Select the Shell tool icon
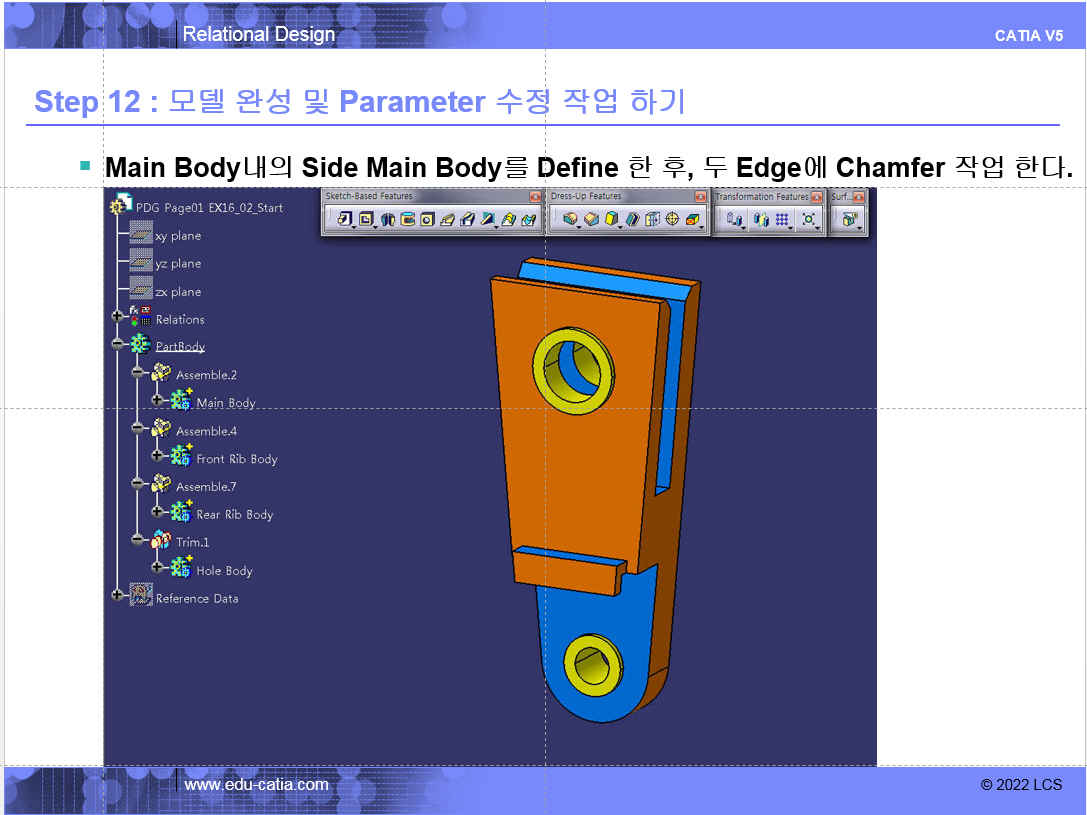 632,219
